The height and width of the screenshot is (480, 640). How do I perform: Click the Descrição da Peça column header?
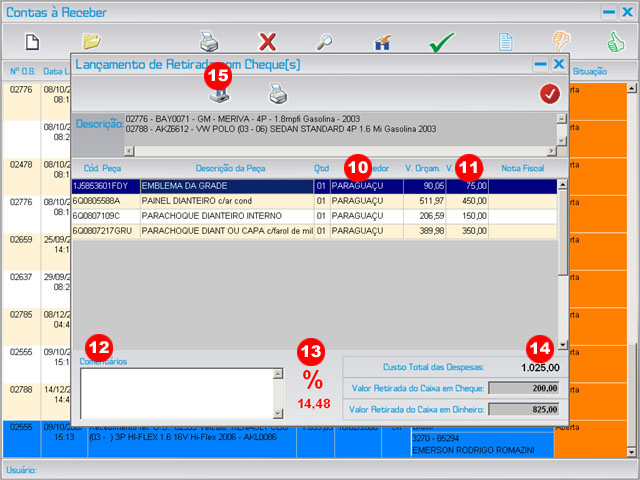230,168
